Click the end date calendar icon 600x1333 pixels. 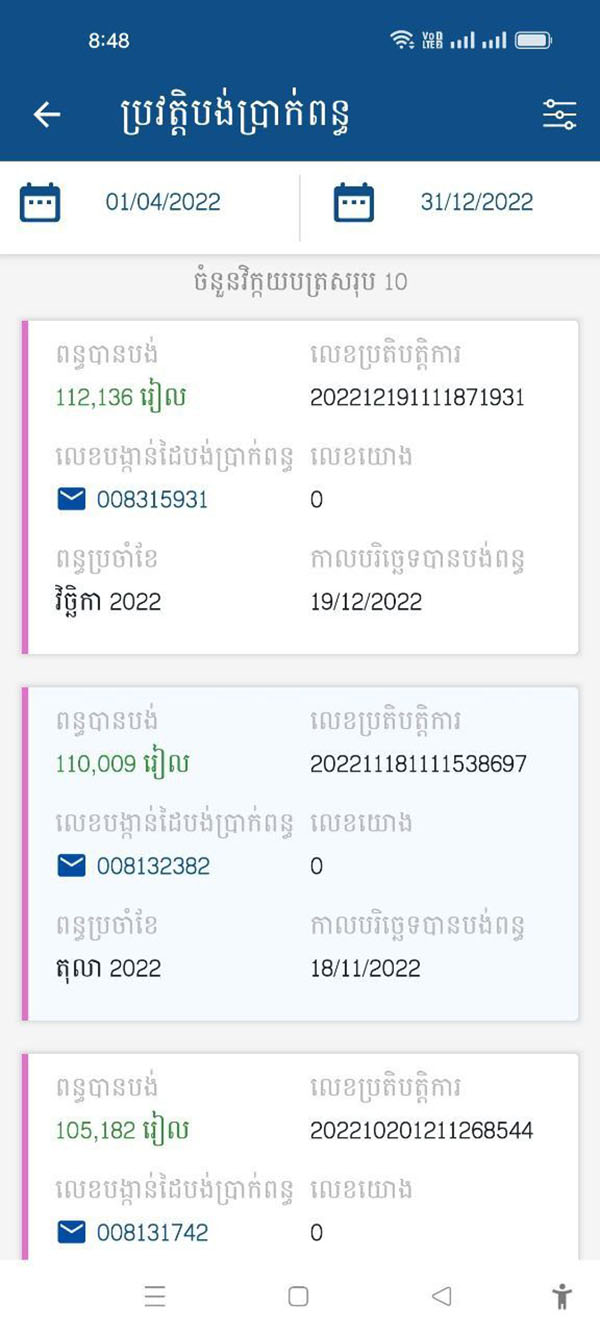pos(354,202)
